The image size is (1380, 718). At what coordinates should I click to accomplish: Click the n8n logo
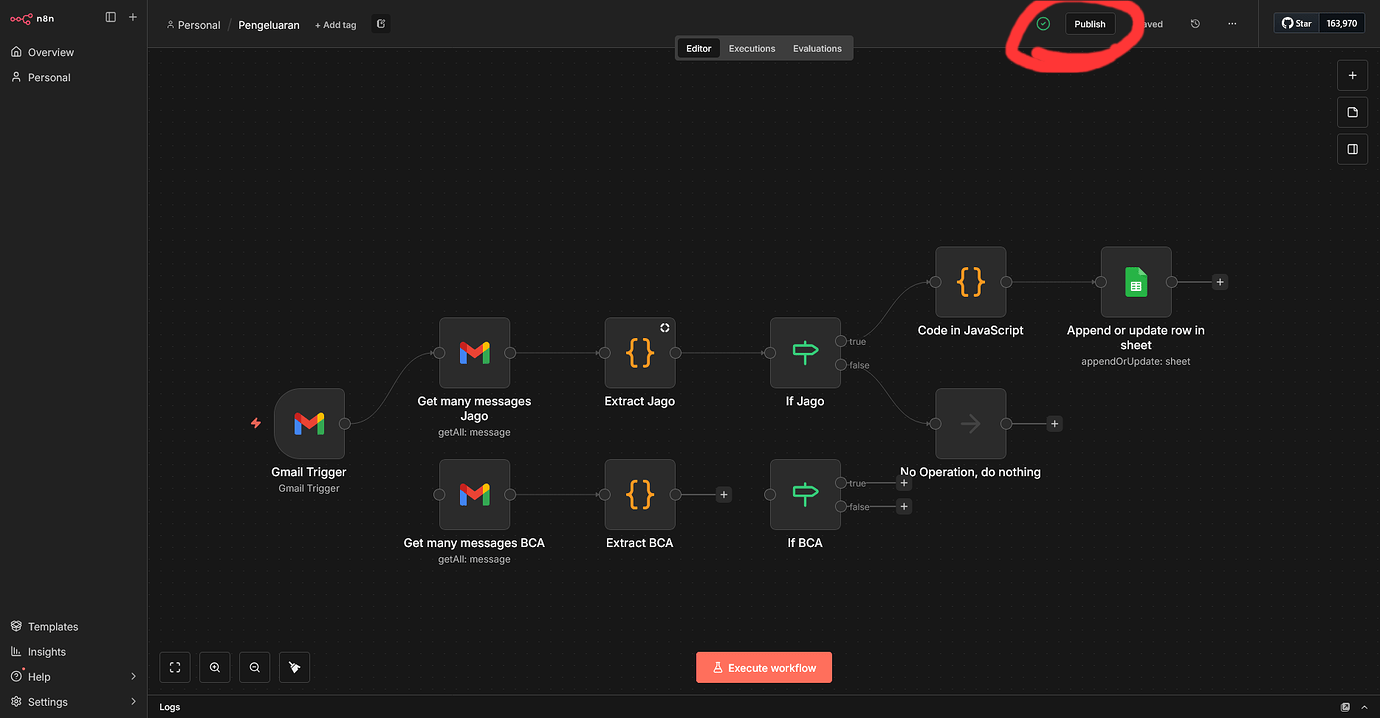(x=32, y=18)
